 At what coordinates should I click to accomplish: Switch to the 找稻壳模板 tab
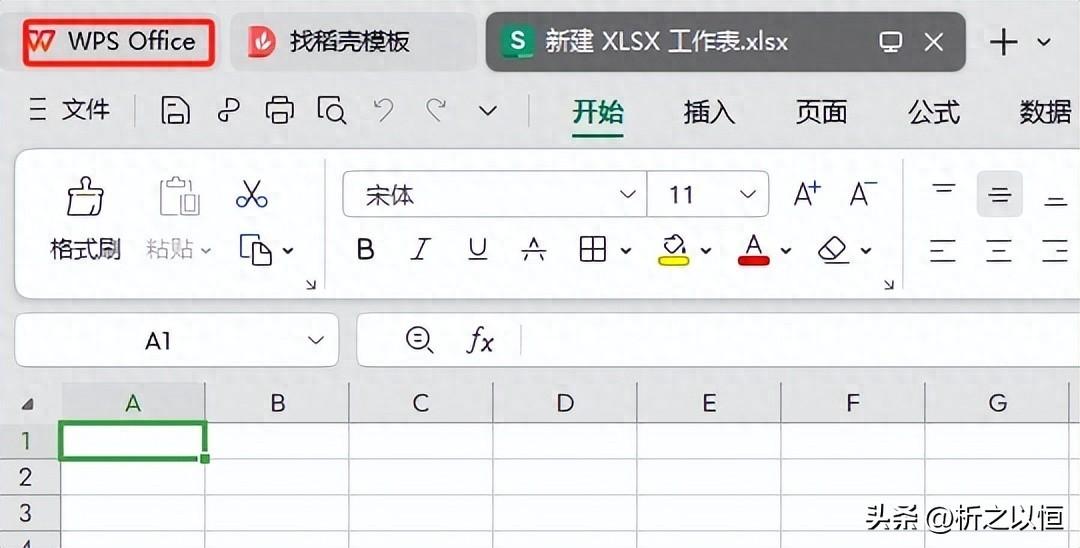pyautogui.click(x=353, y=42)
